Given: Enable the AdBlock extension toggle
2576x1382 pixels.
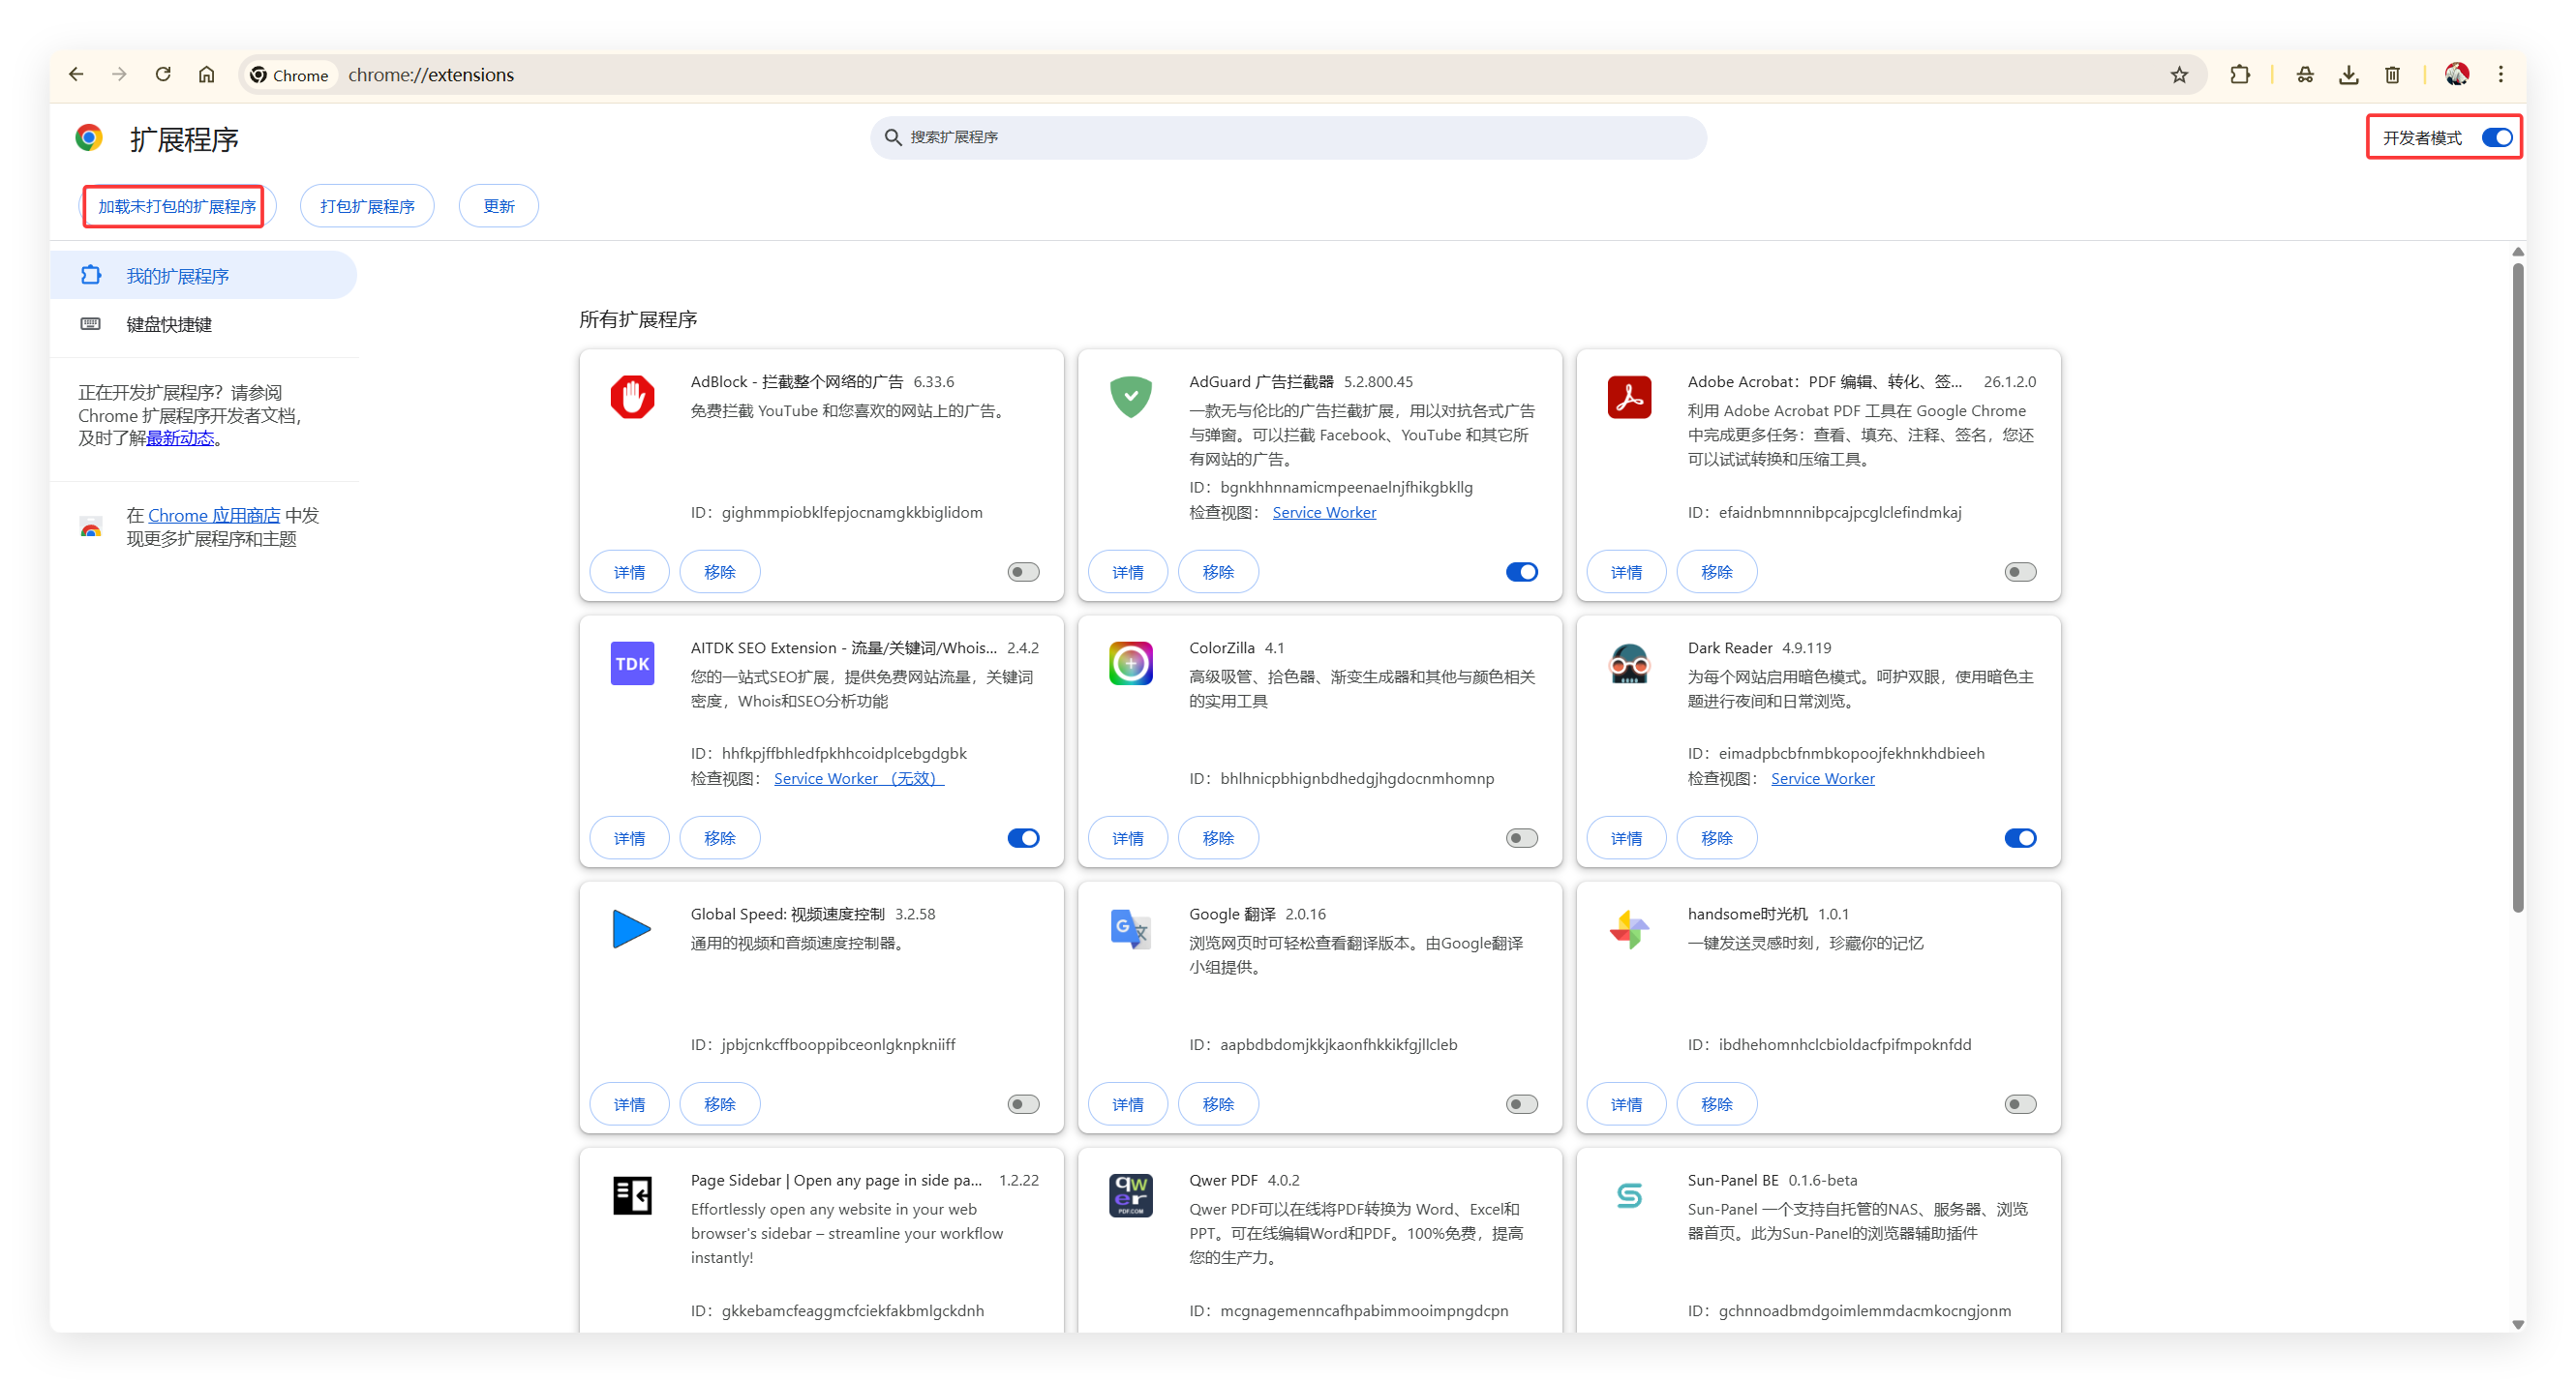Looking at the screenshot, I should 1023,572.
